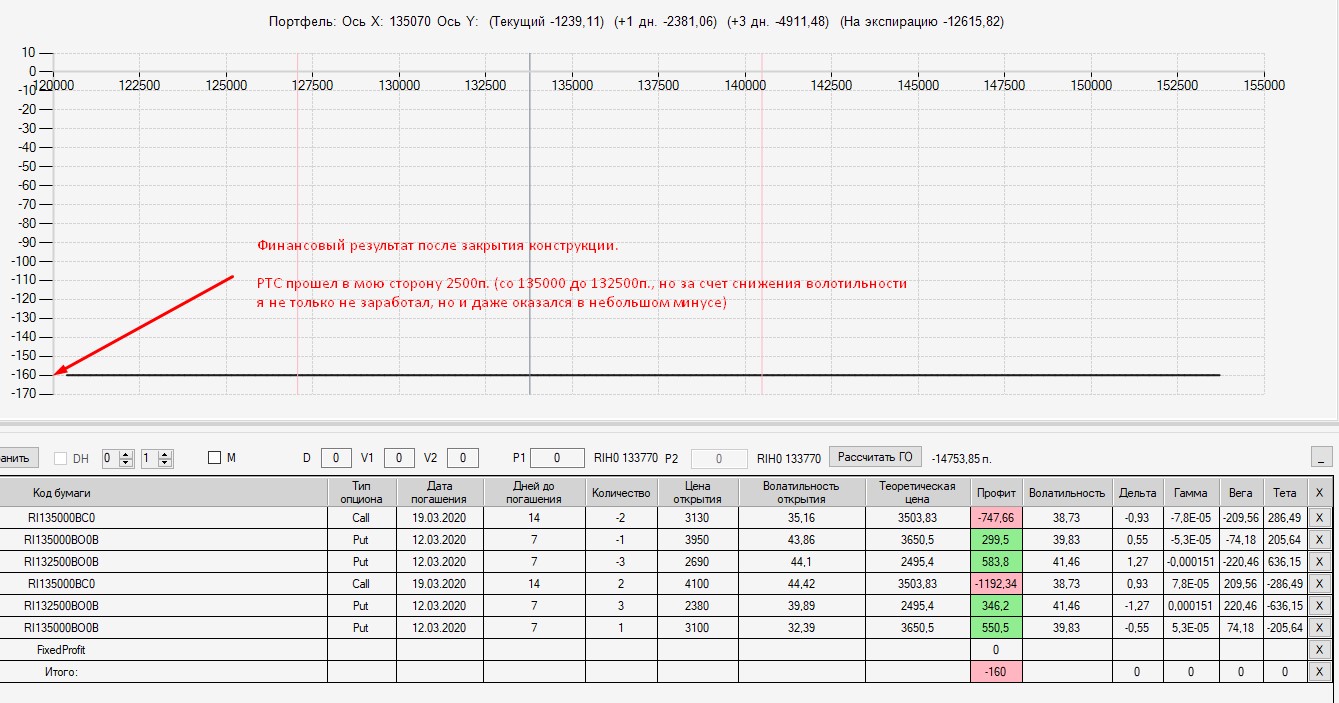Screen dimensions: 1339x703
Task: Click the FixedProfit row label
Action: click(x=63, y=649)
